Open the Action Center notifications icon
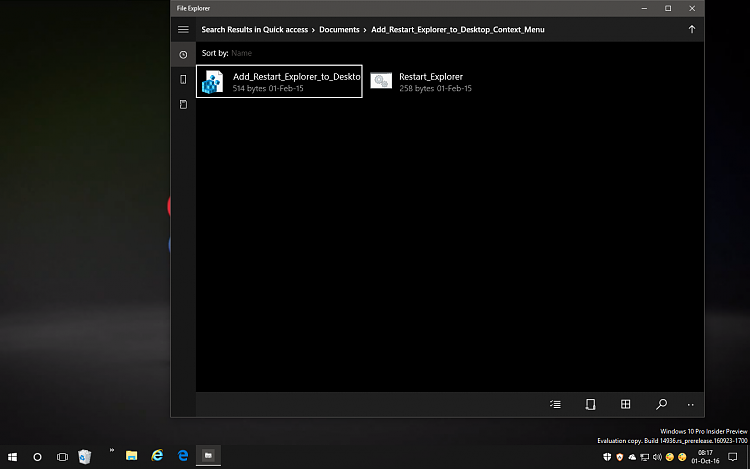The image size is (750, 469). tap(732, 456)
